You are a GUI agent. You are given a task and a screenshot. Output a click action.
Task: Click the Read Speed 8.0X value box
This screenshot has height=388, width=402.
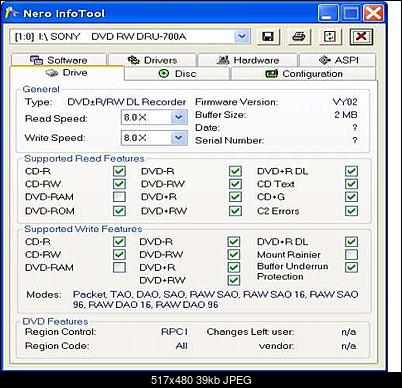pos(146,117)
